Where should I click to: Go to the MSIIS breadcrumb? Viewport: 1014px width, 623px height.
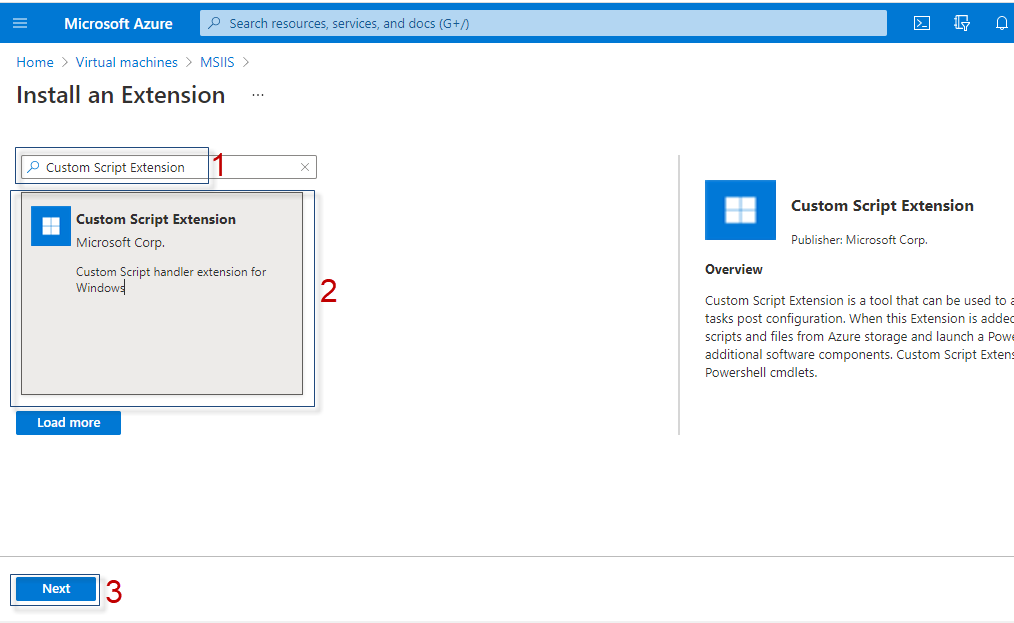pyautogui.click(x=217, y=62)
